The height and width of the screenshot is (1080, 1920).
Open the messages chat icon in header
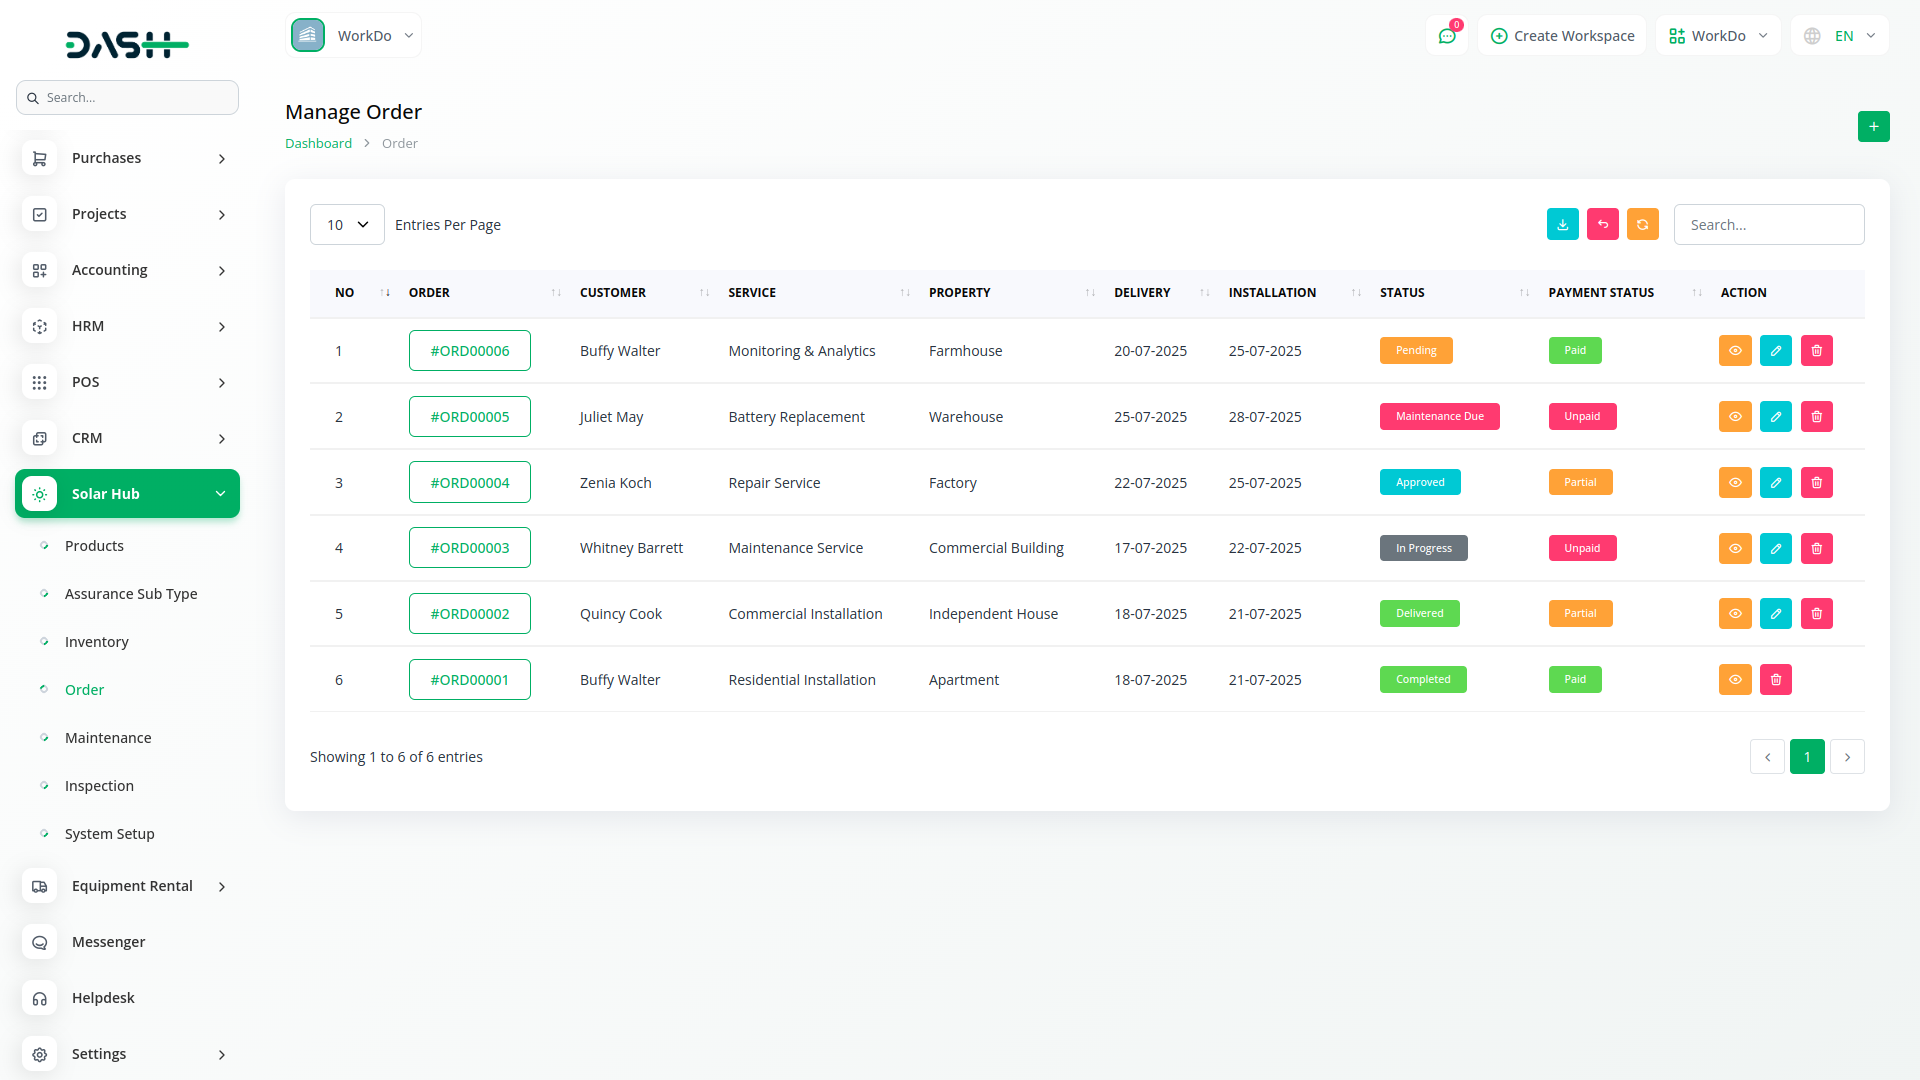tap(1446, 36)
